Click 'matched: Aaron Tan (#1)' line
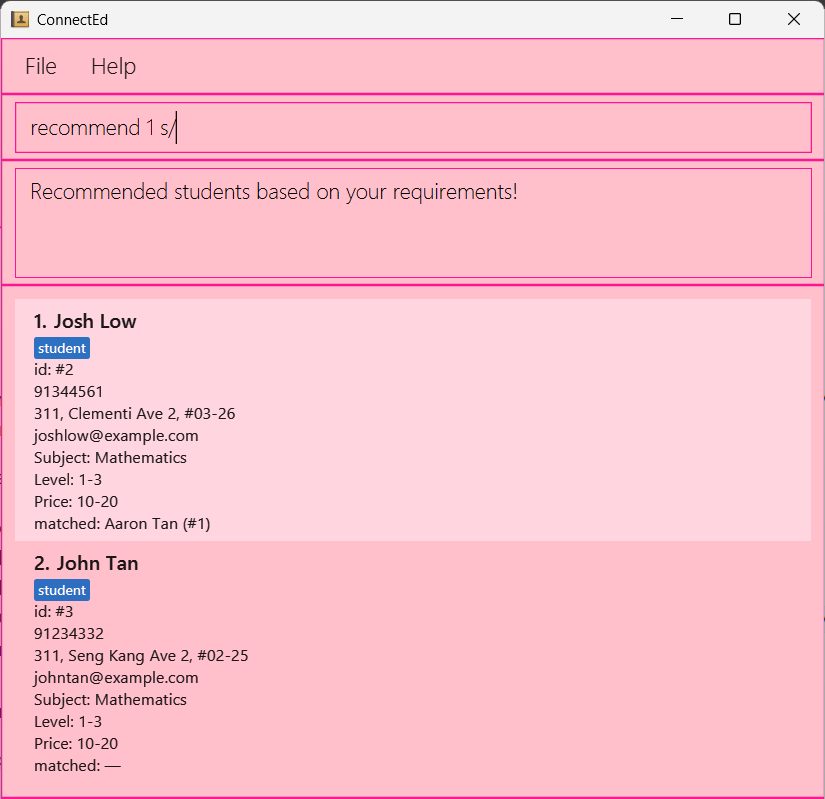The height and width of the screenshot is (799, 825). tap(122, 523)
